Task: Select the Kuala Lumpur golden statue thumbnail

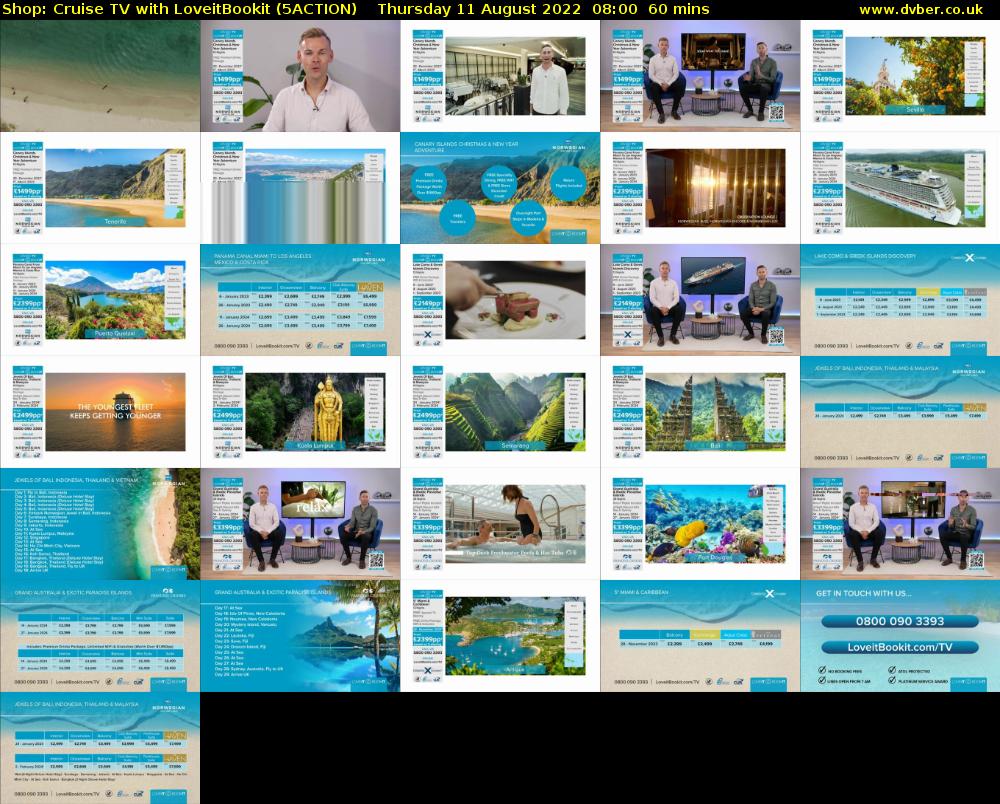Action: pos(300,412)
